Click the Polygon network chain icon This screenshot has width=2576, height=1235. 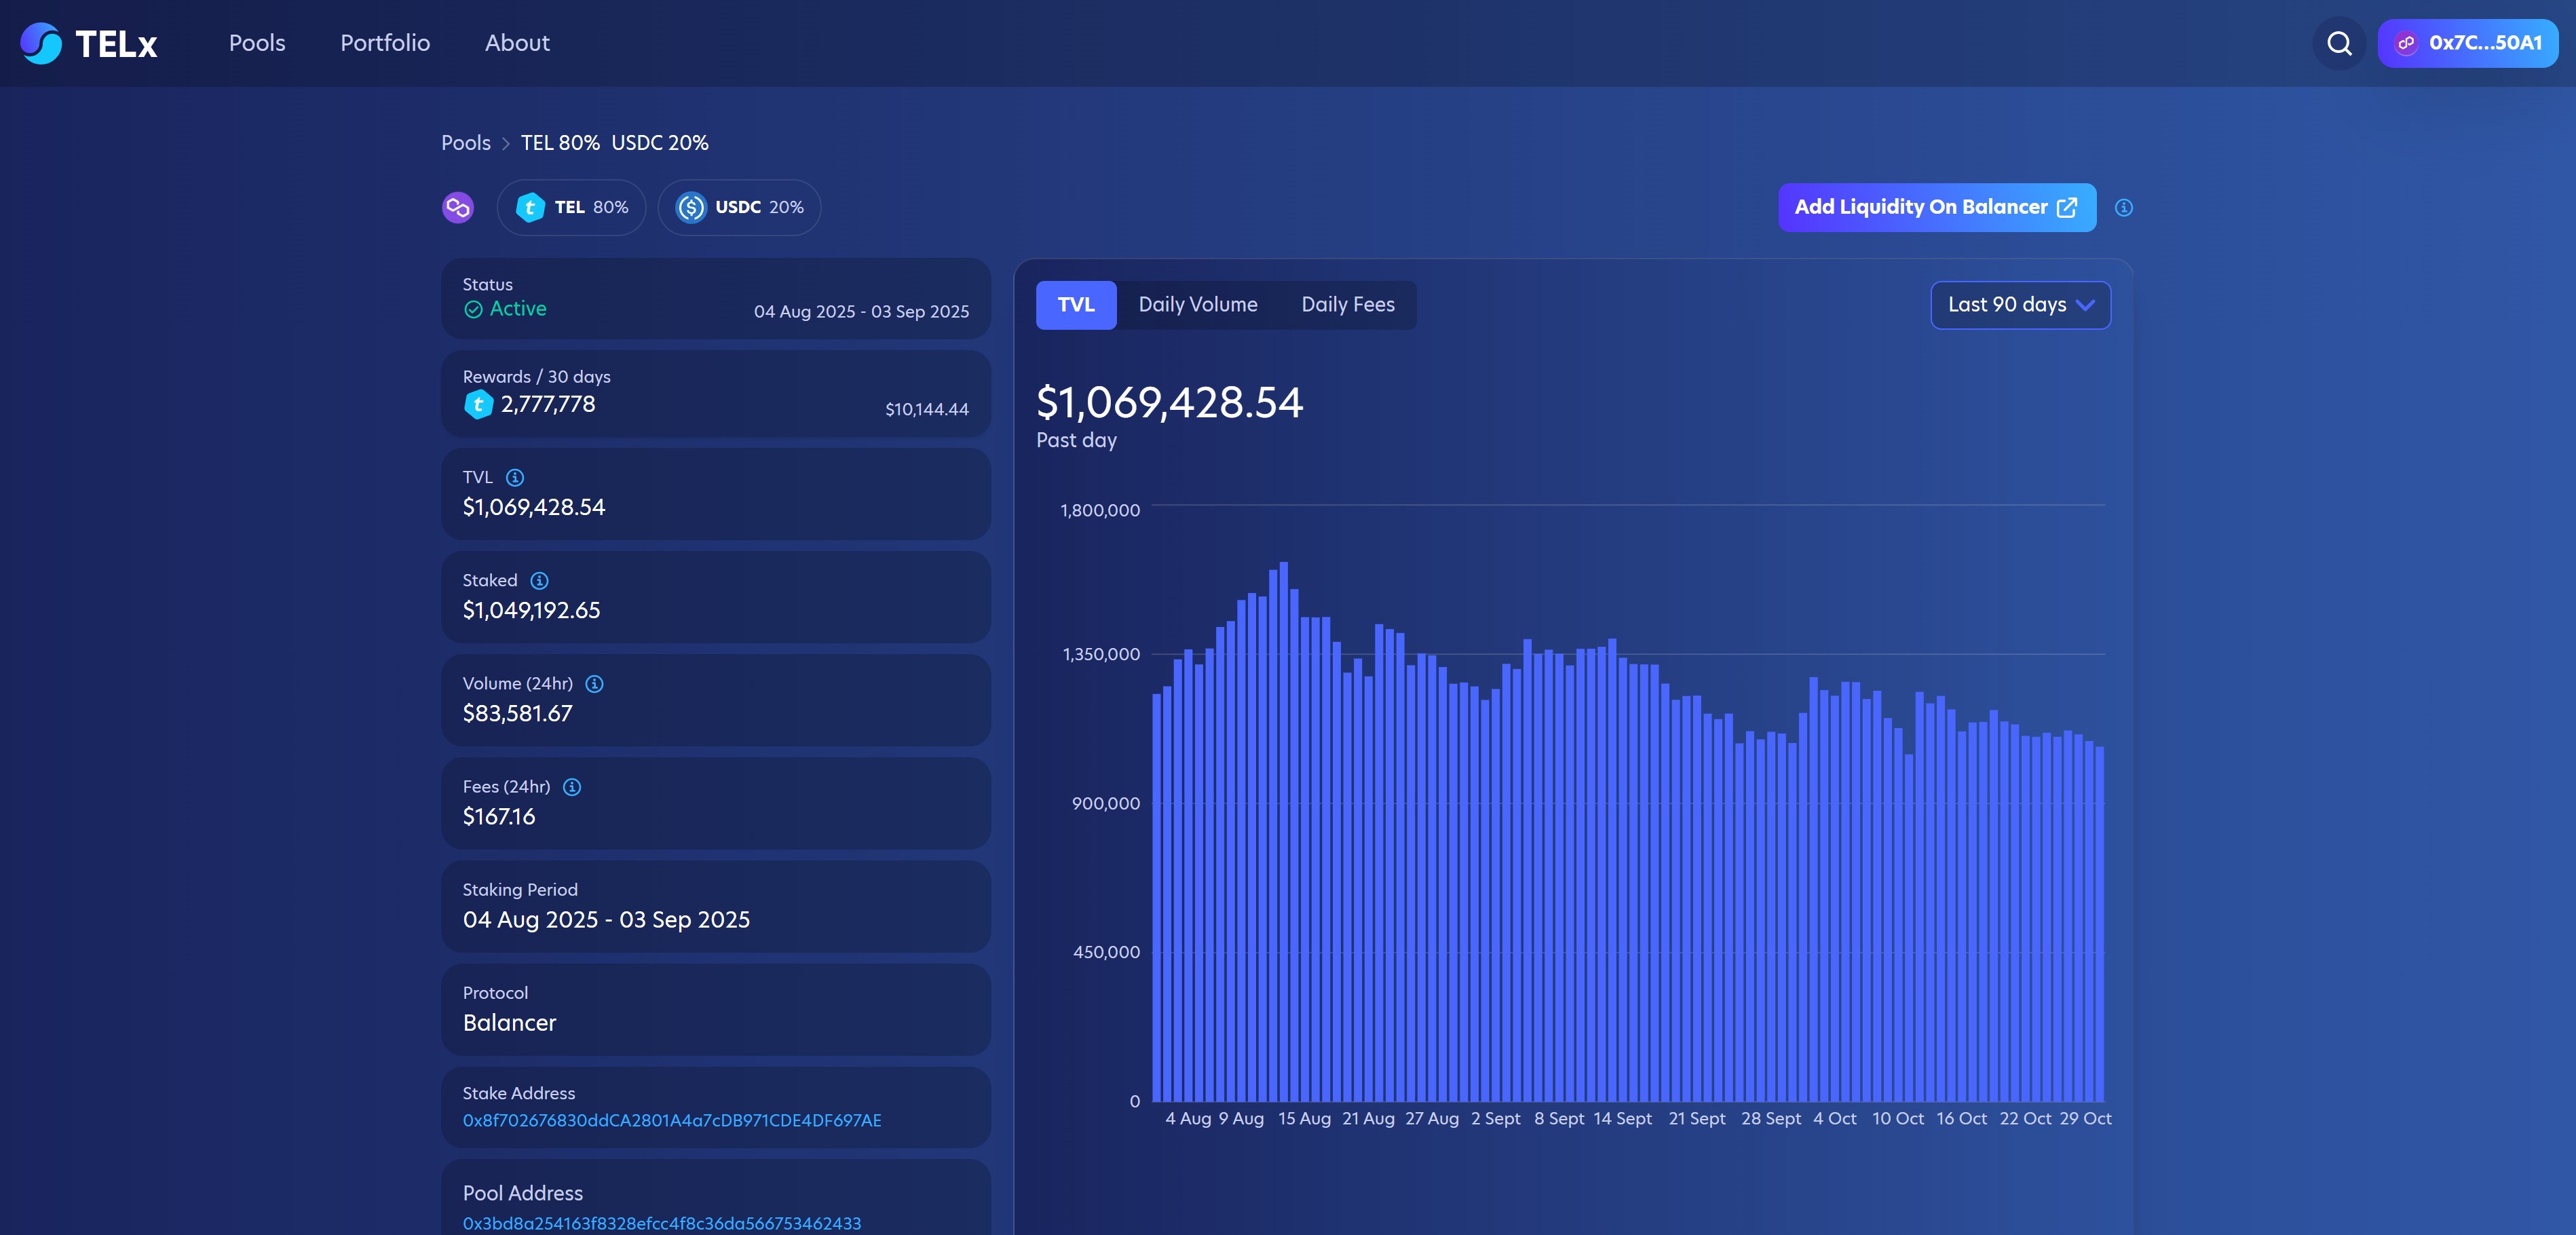458,207
